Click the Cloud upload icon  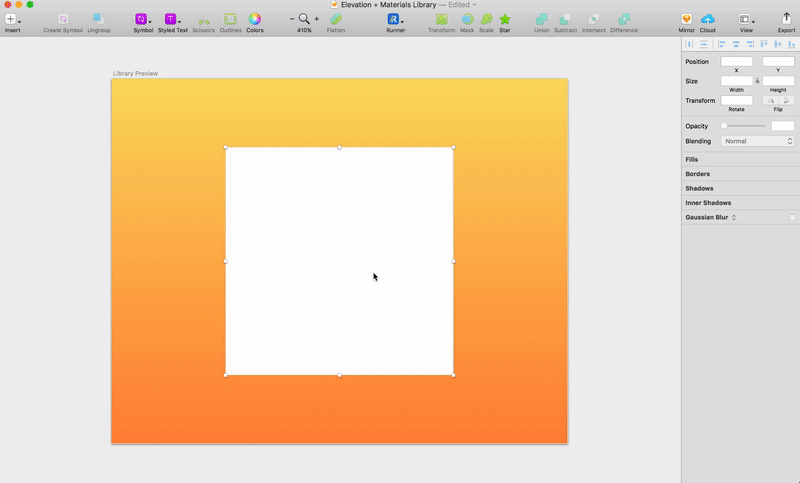point(708,19)
